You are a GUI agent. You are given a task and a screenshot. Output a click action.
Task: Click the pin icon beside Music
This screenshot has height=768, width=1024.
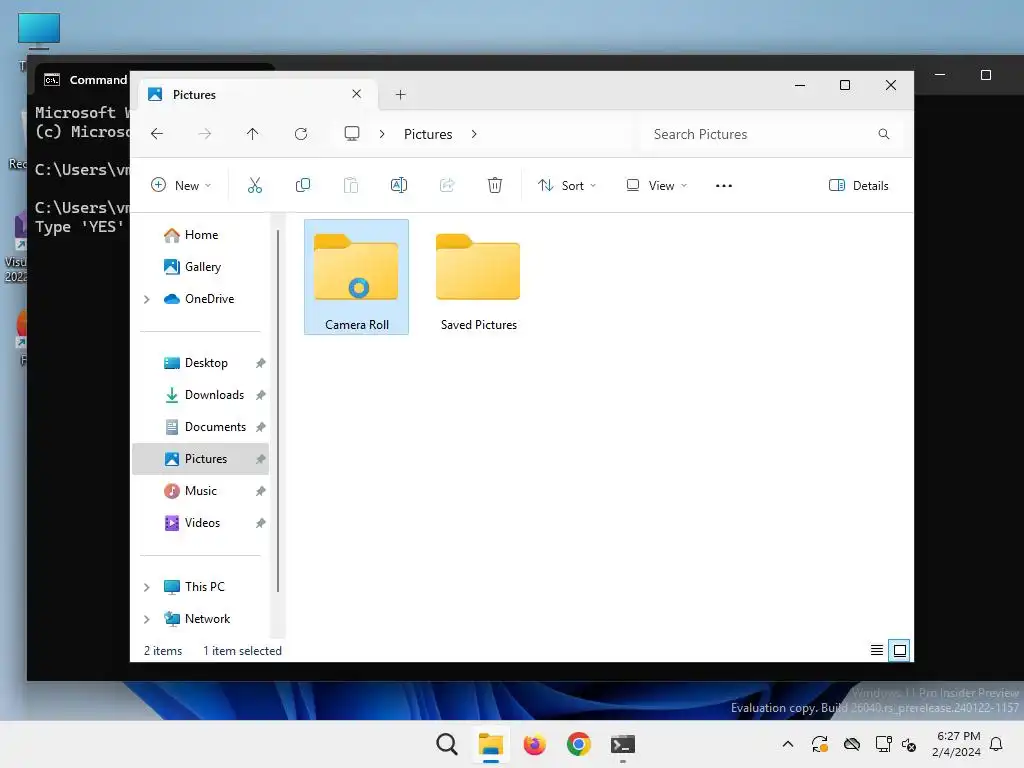261,491
